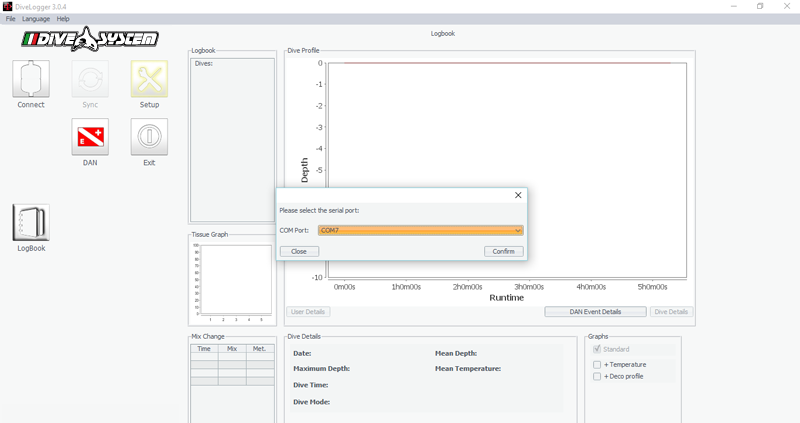800x423 pixels.
Task: Select the Sync icon
Action: coord(90,79)
